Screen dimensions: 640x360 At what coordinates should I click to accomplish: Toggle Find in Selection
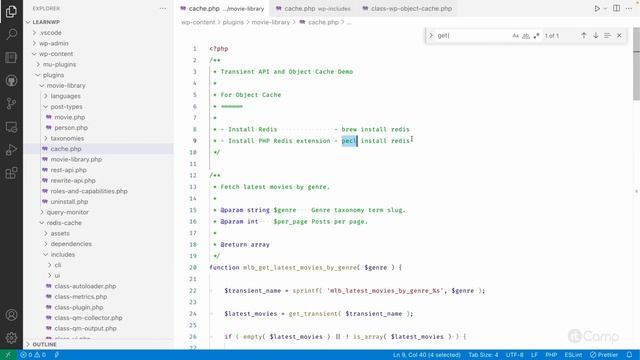click(607, 36)
